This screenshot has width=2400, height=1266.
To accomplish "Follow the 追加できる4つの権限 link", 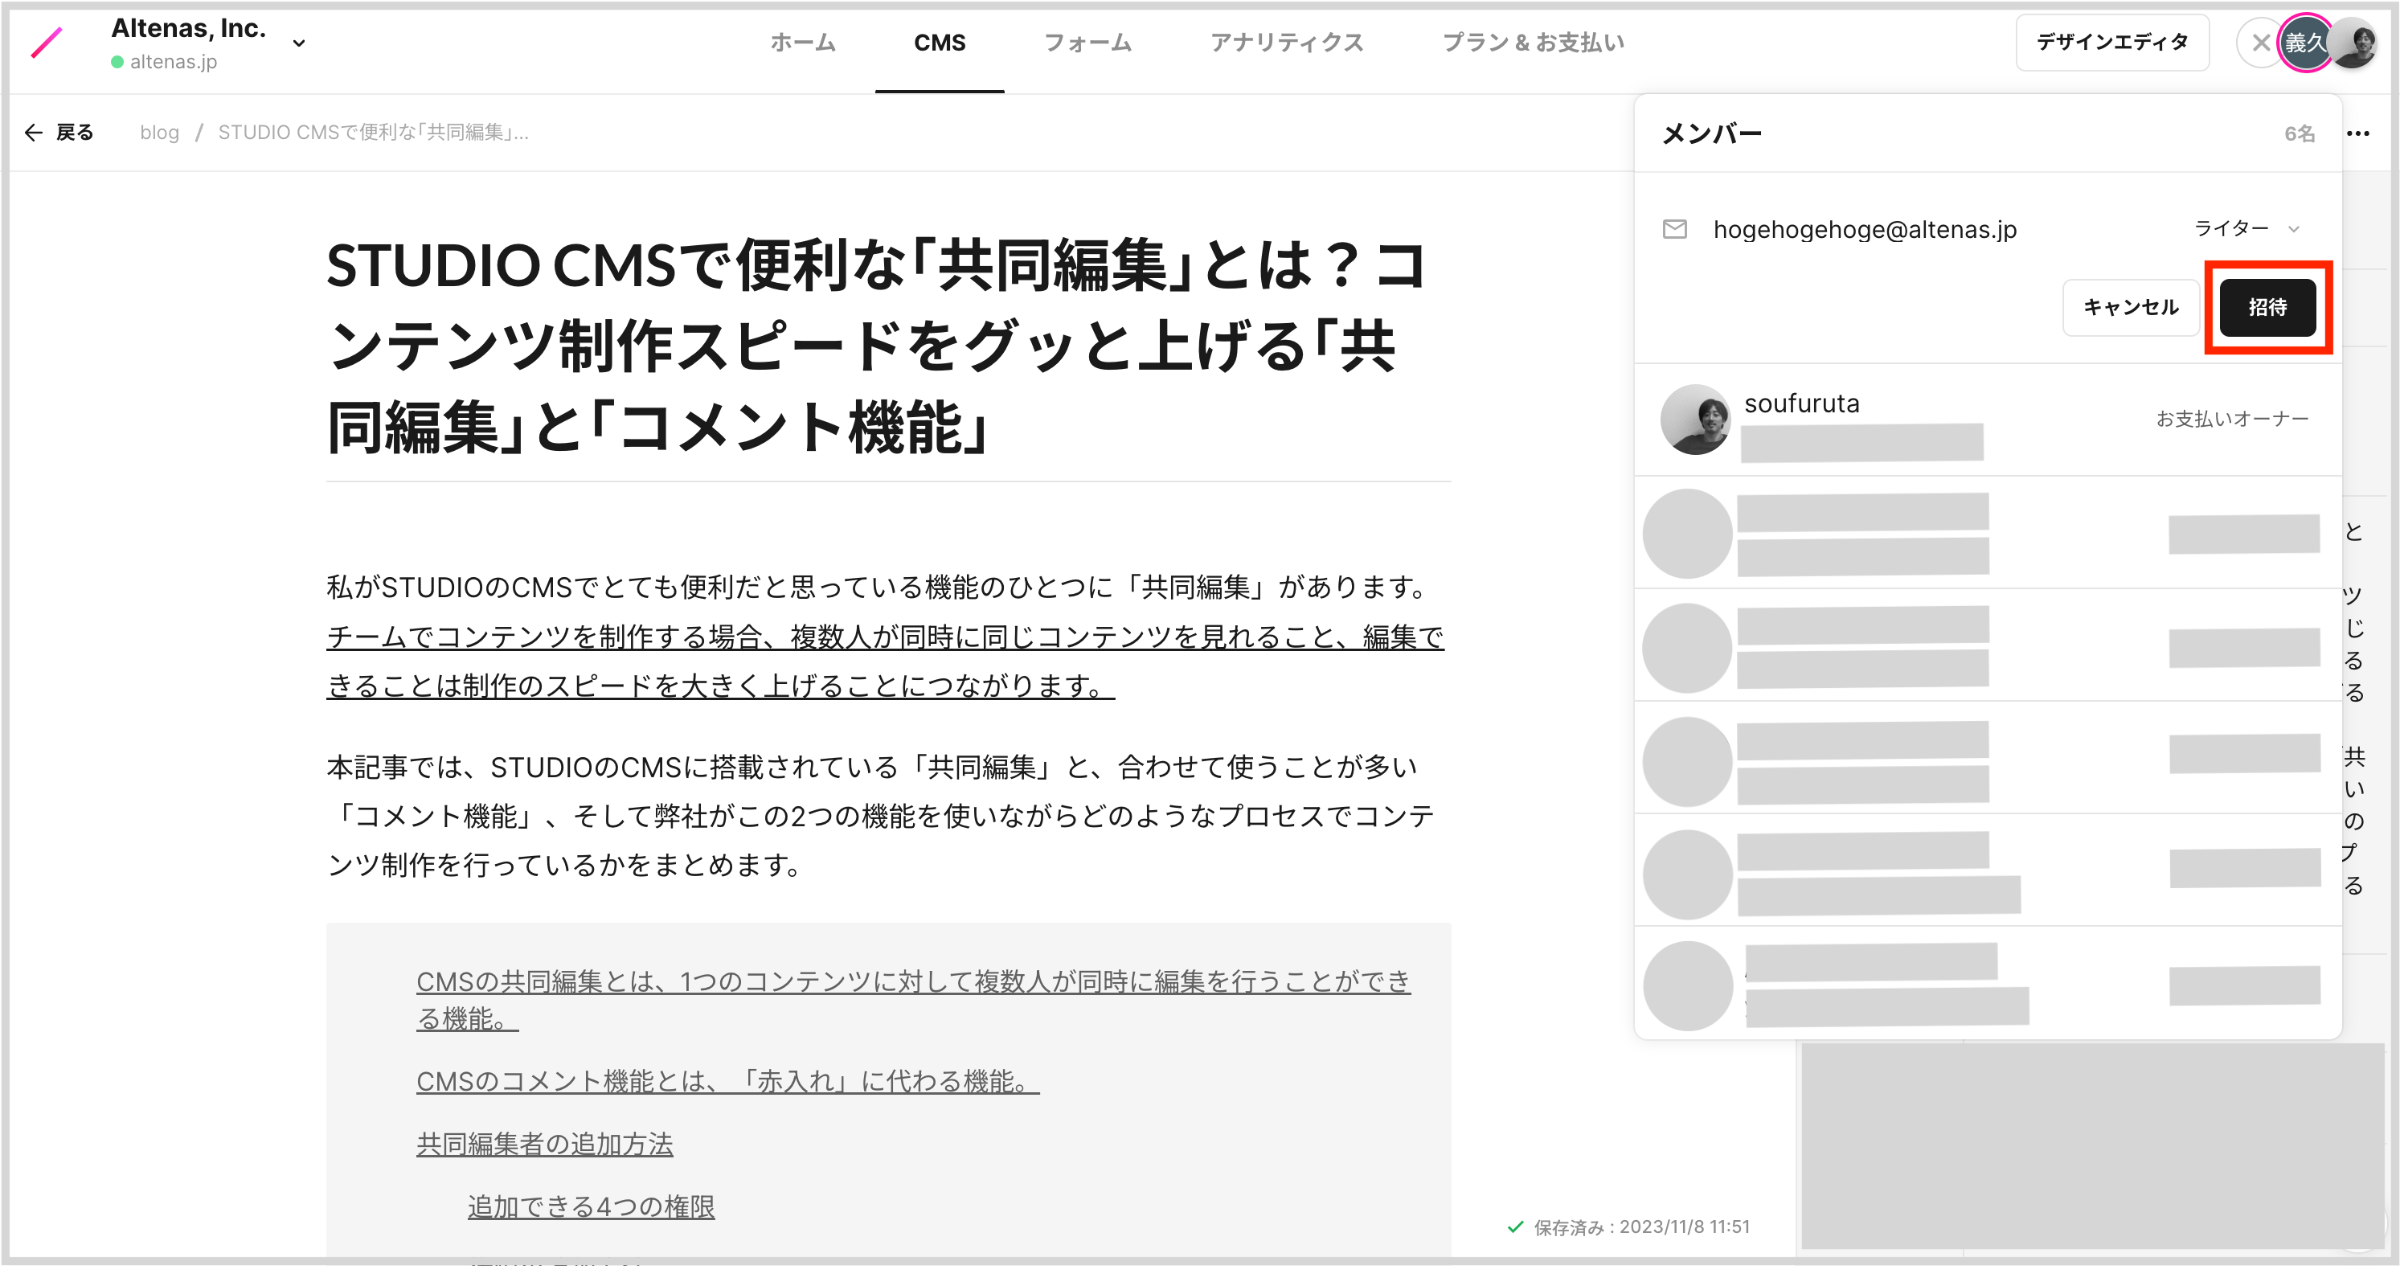I will [x=591, y=1207].
